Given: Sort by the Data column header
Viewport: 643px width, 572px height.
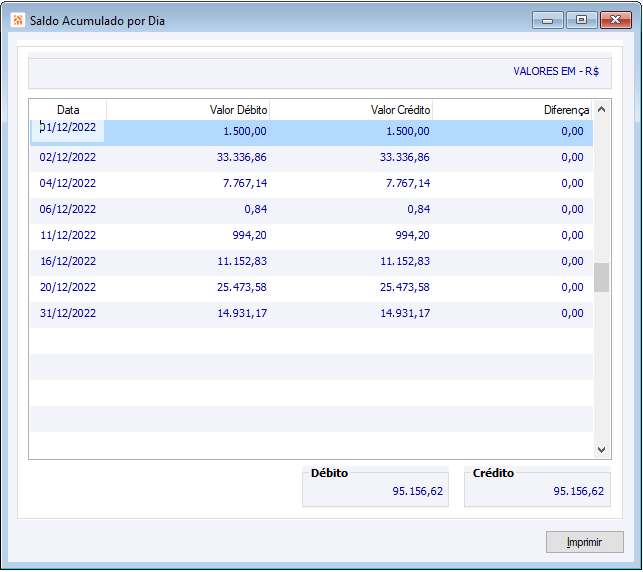Looking at the screenshot, I should [68, 110].
